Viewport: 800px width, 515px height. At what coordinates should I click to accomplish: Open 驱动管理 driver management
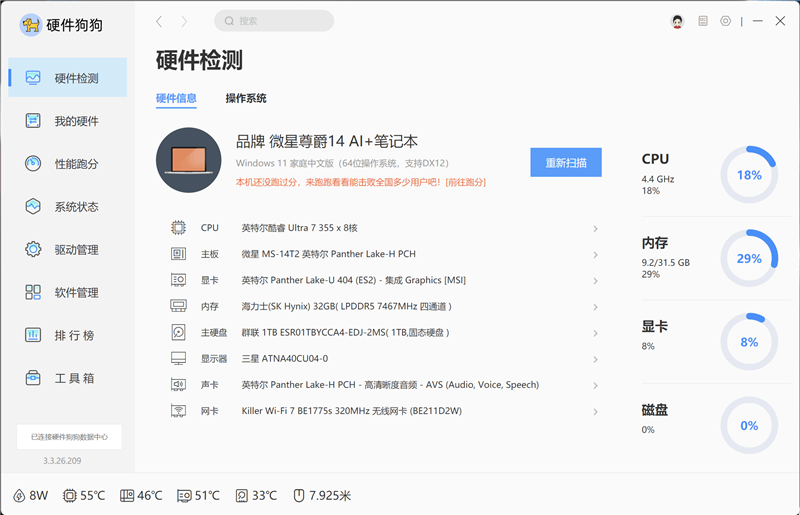point(67,250)
